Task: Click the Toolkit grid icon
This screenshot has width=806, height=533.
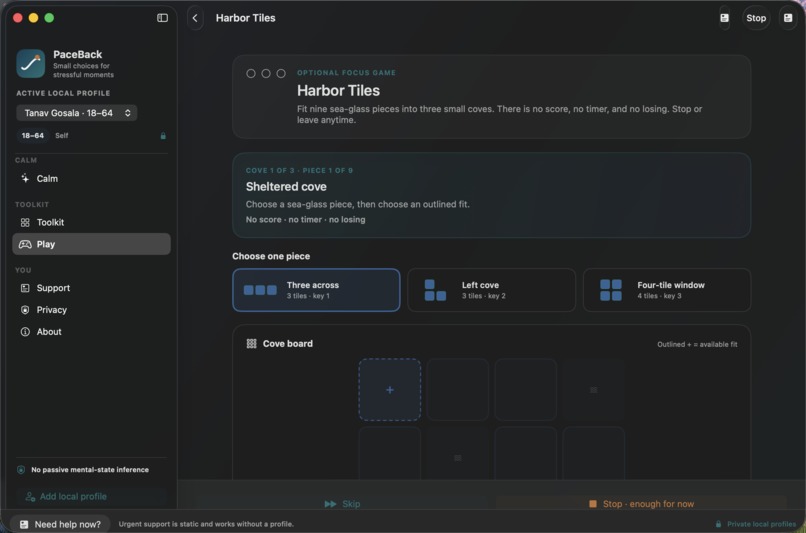Action: coord(25,222)
